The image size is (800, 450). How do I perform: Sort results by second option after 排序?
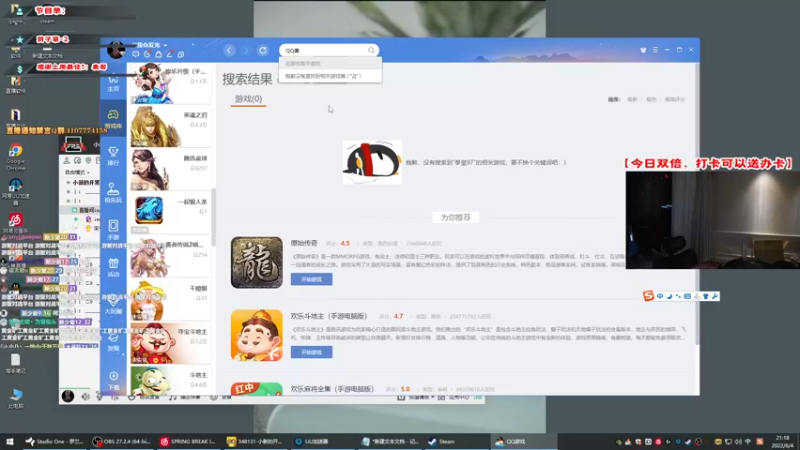[x=651, y=99]
